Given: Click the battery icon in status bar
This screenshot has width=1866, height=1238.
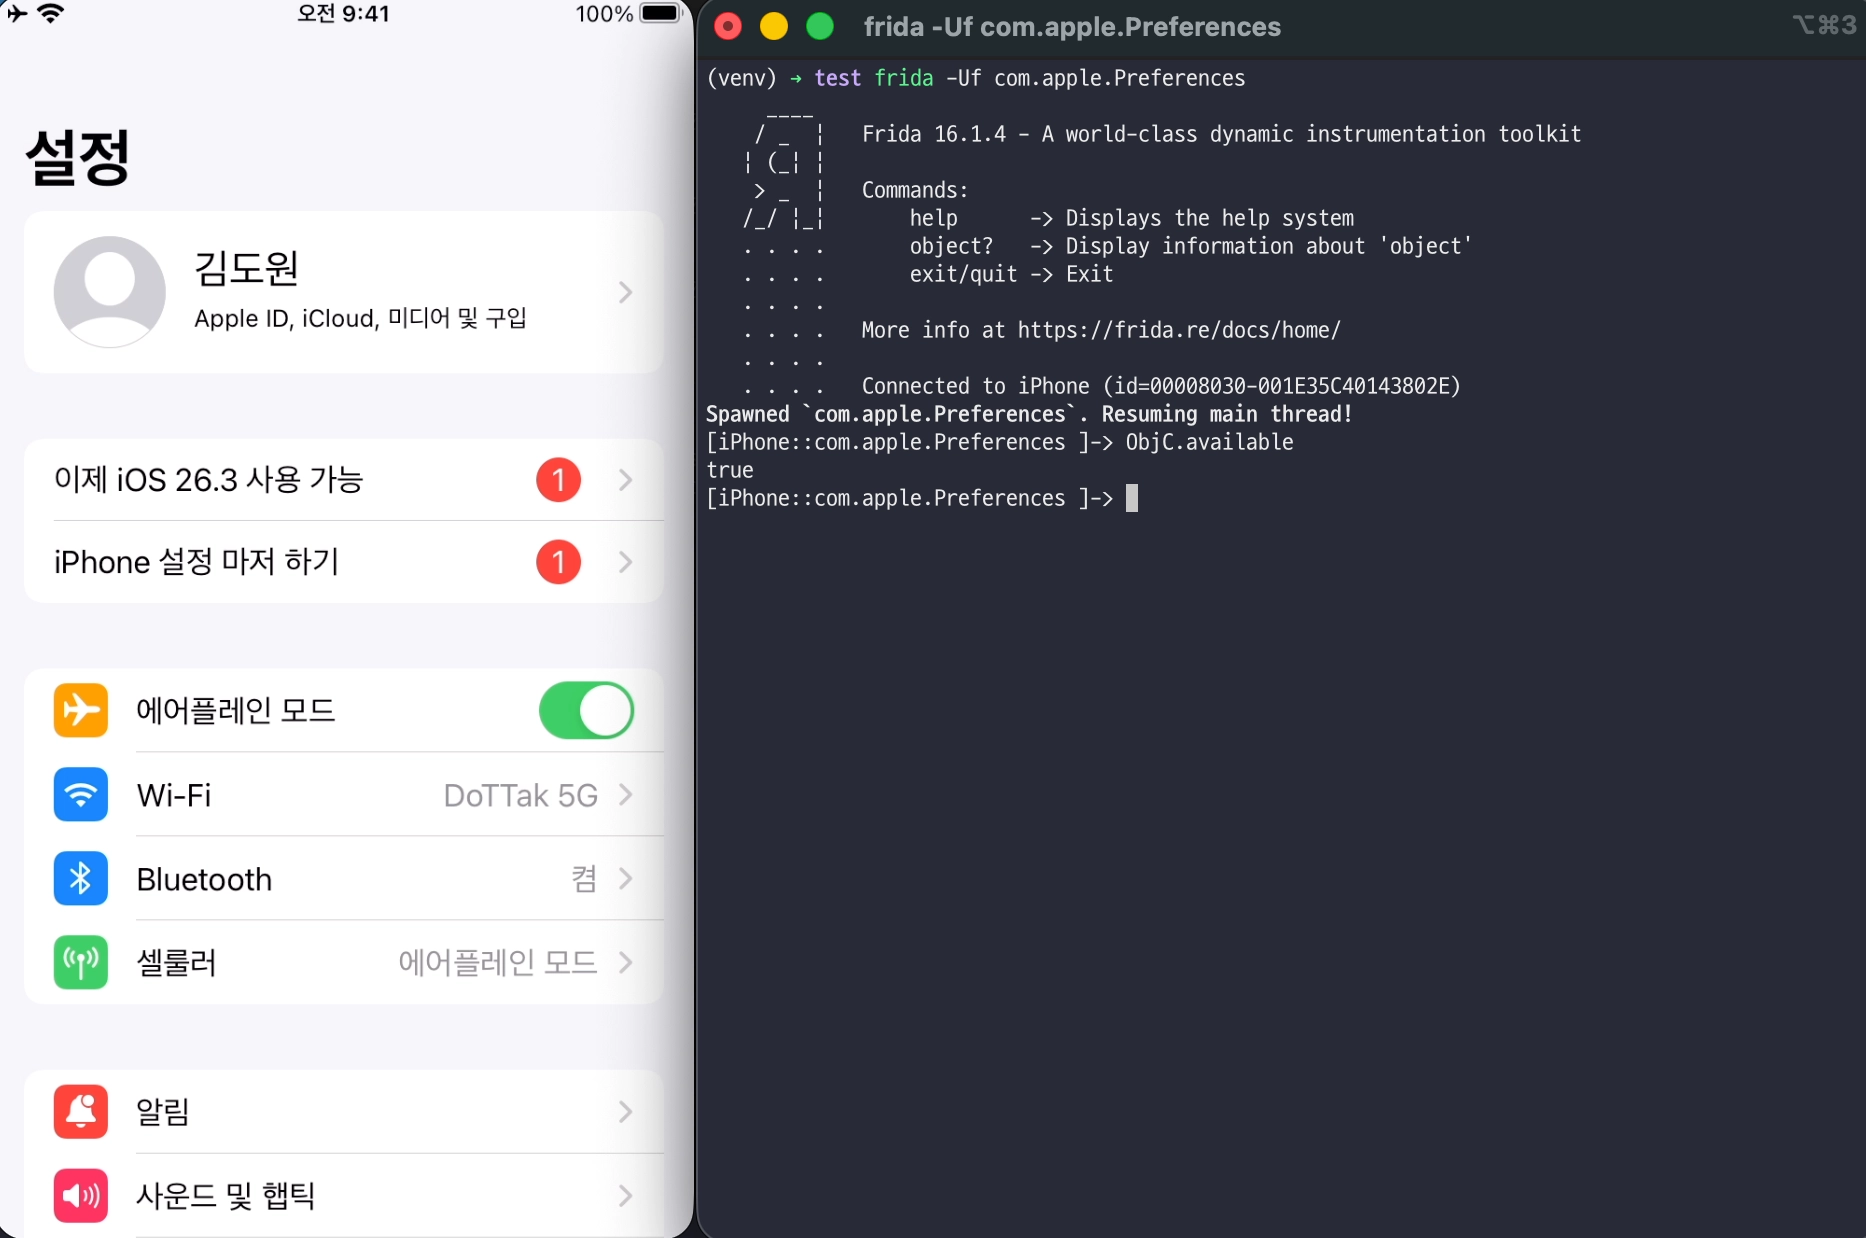Looking at the screenshot, I should pos(661,14).
